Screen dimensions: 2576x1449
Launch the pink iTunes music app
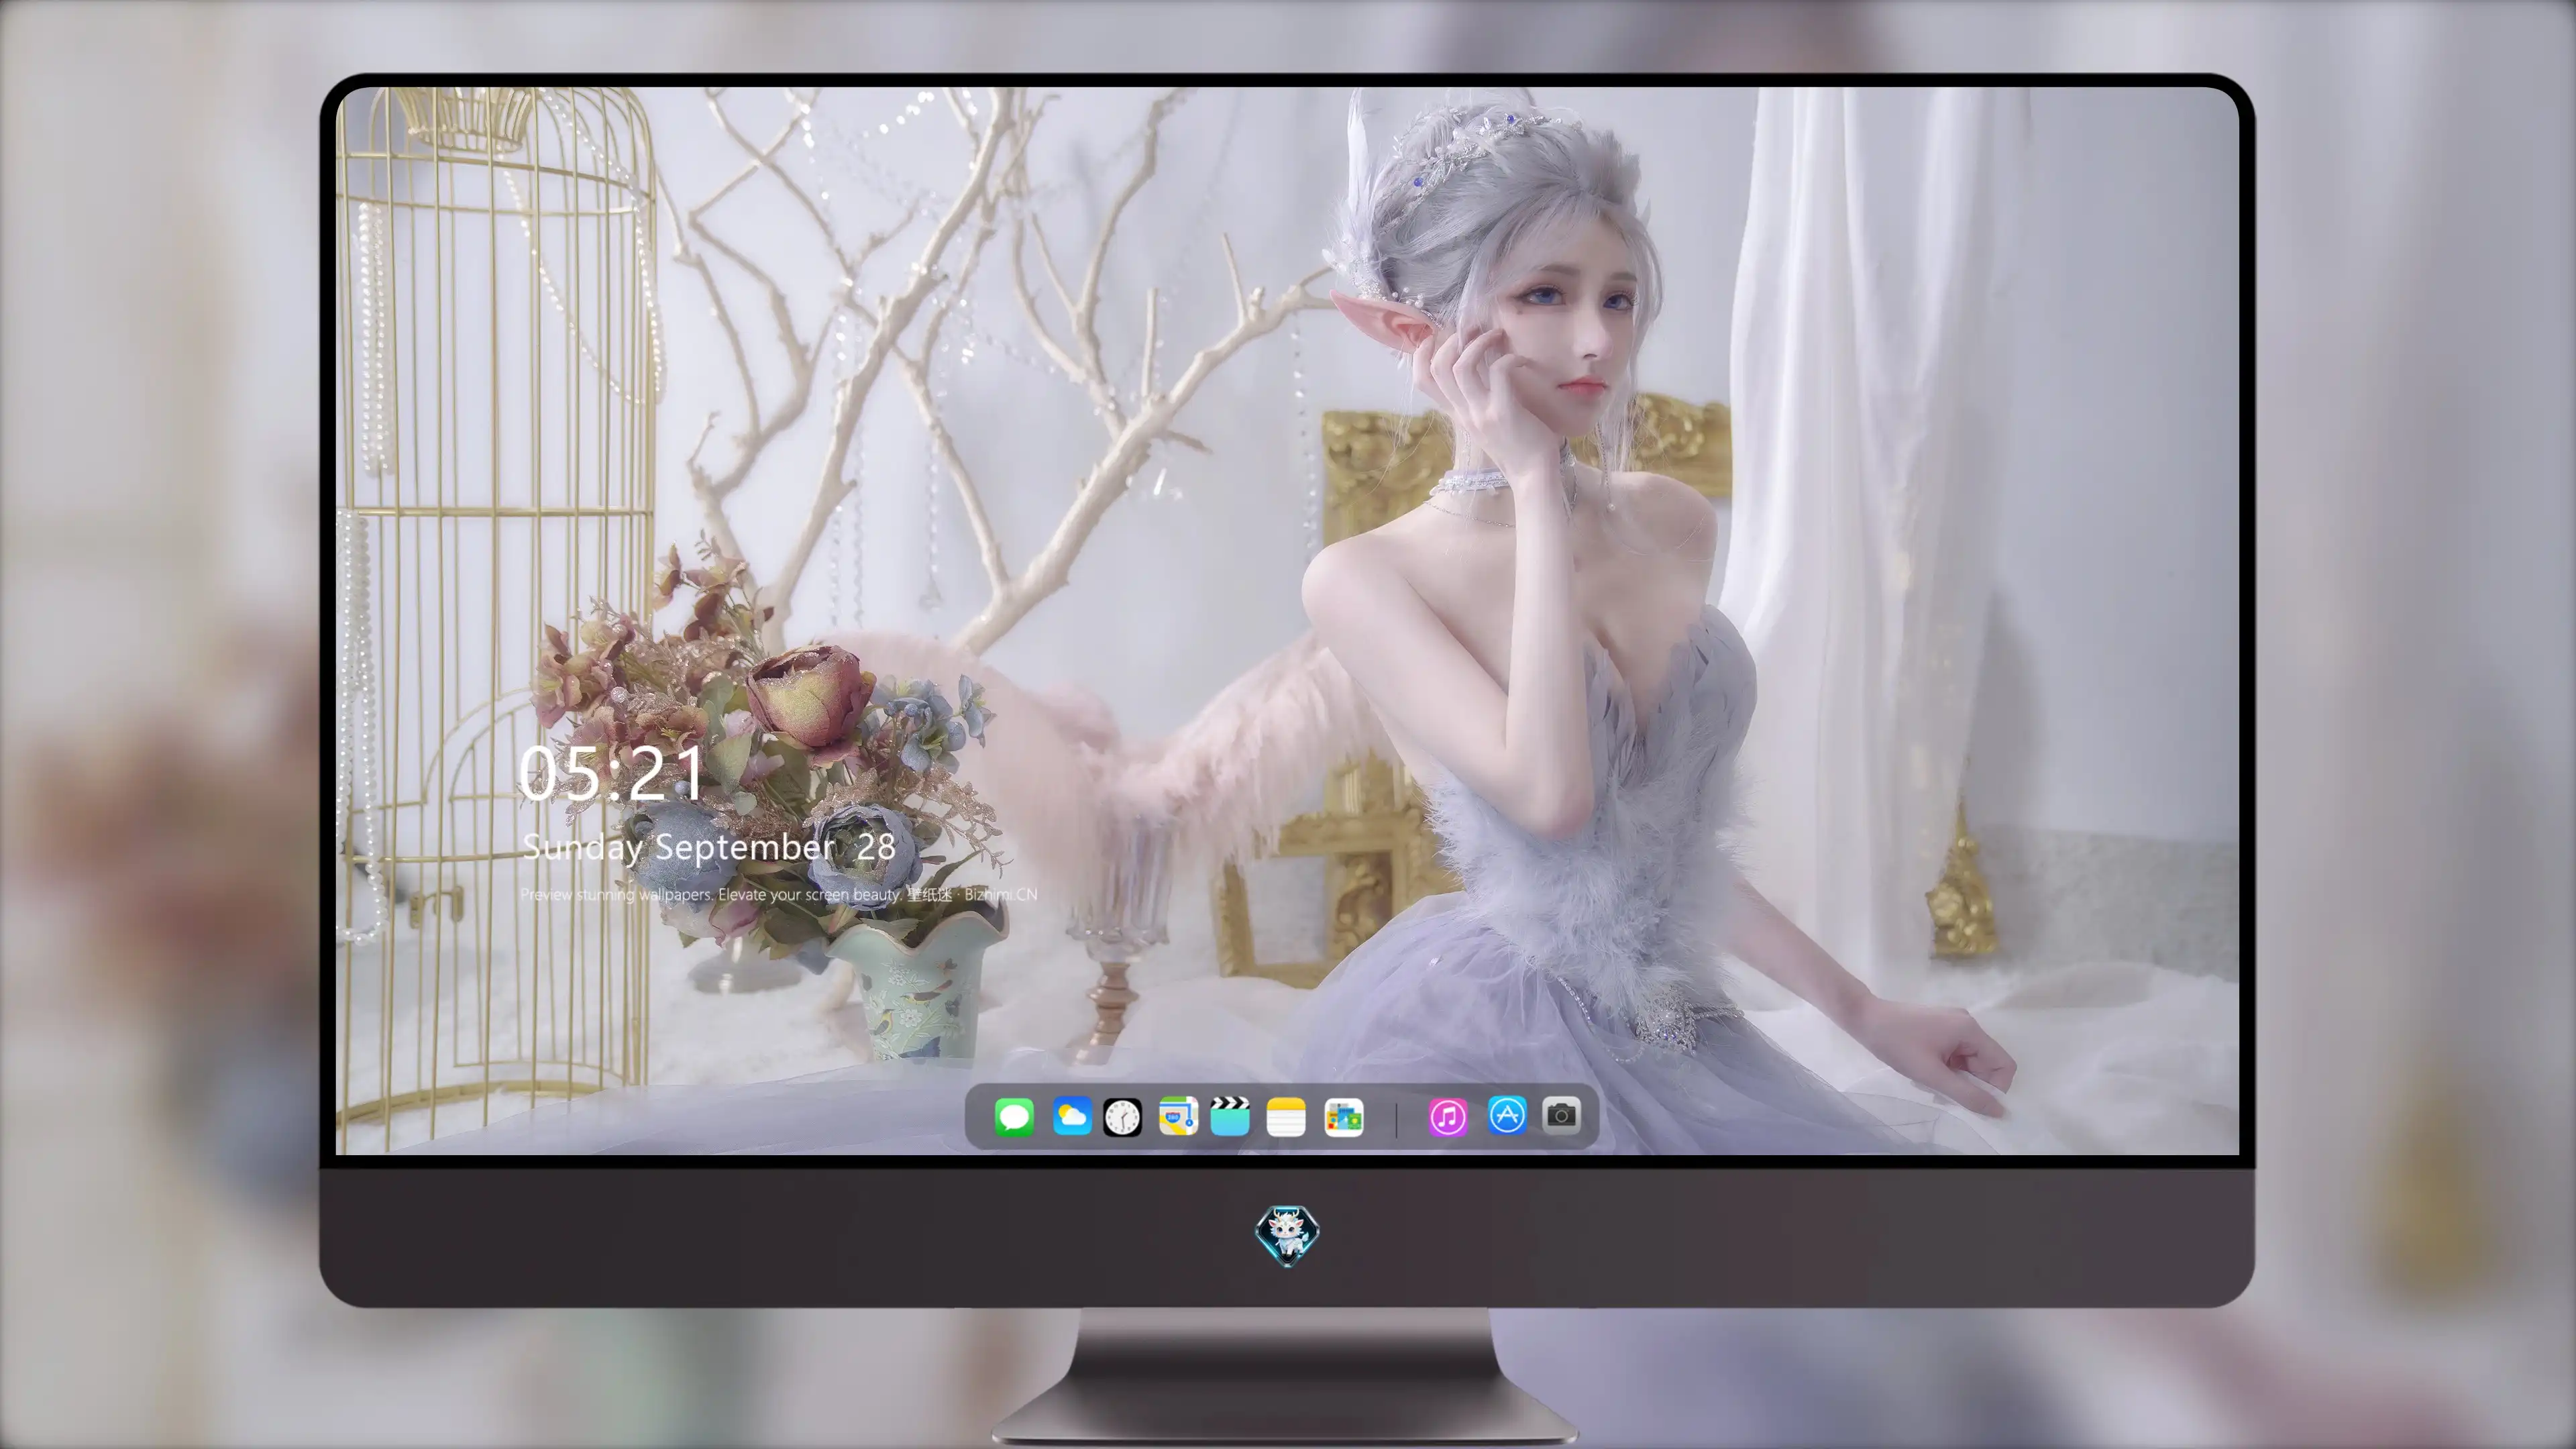tap(1448, 1116)
